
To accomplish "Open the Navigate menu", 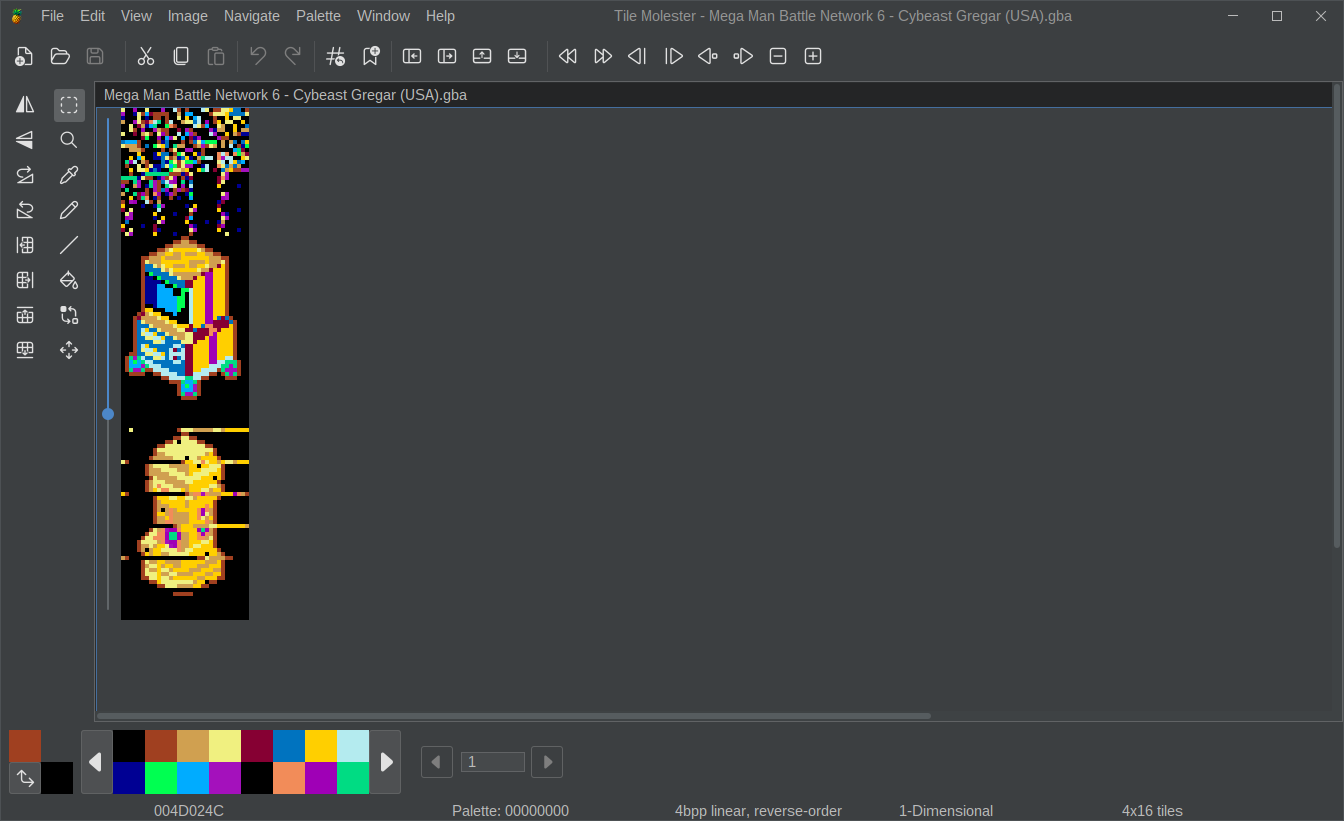I will (x=252, y=16).
